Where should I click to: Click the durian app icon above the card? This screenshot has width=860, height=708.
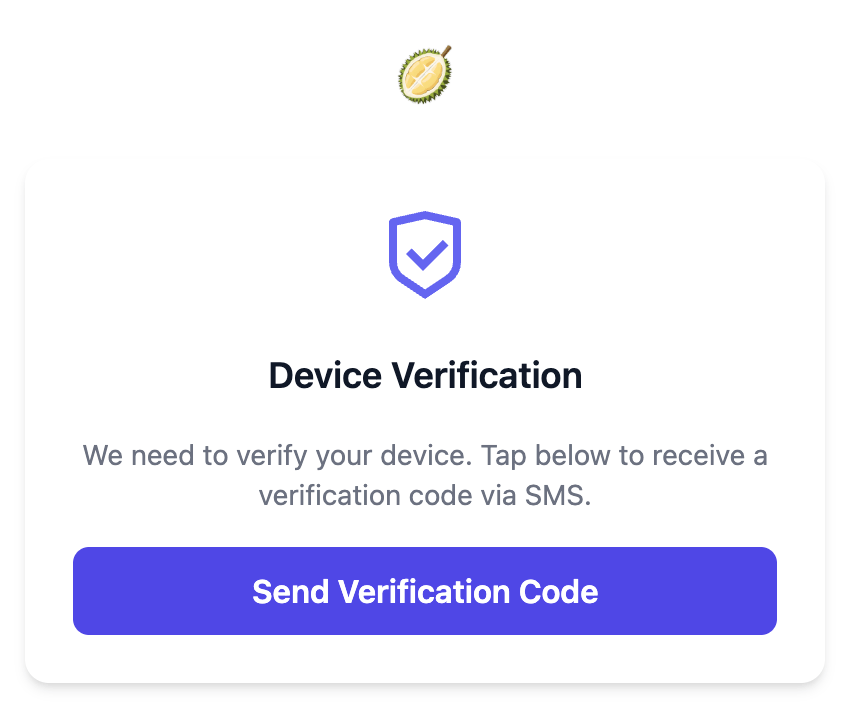coord(425,74)
